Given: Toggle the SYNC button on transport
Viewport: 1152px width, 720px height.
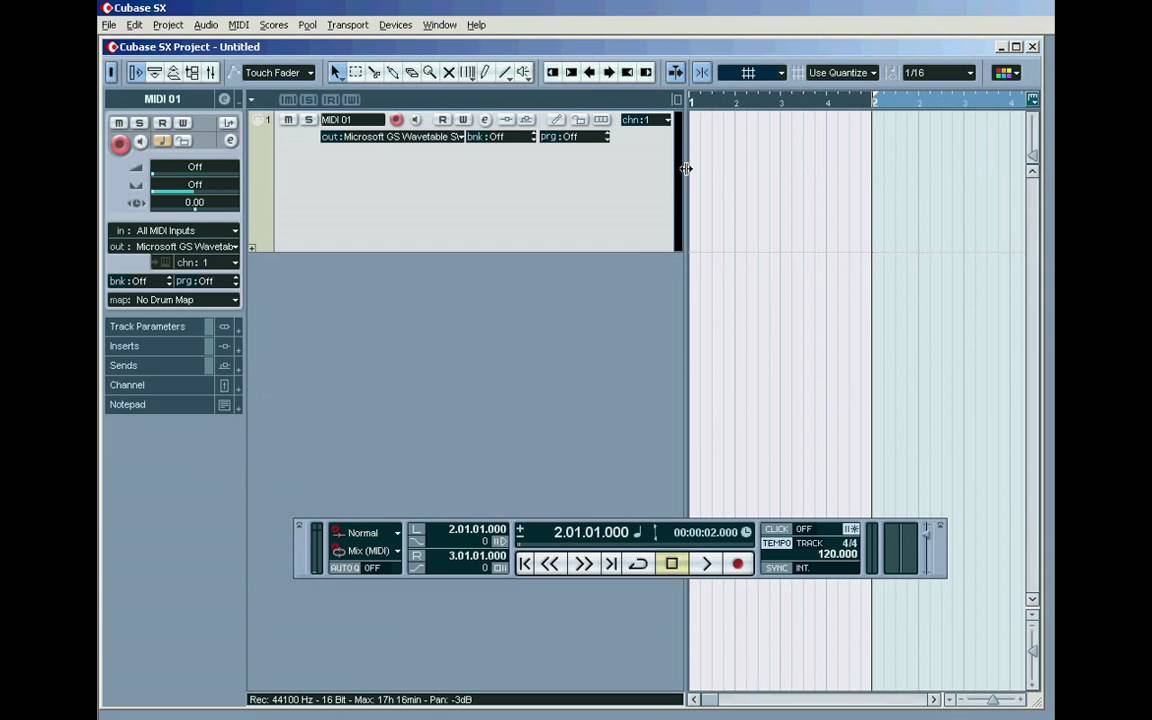Looking at the screenshot, I should tap(777, 568).
